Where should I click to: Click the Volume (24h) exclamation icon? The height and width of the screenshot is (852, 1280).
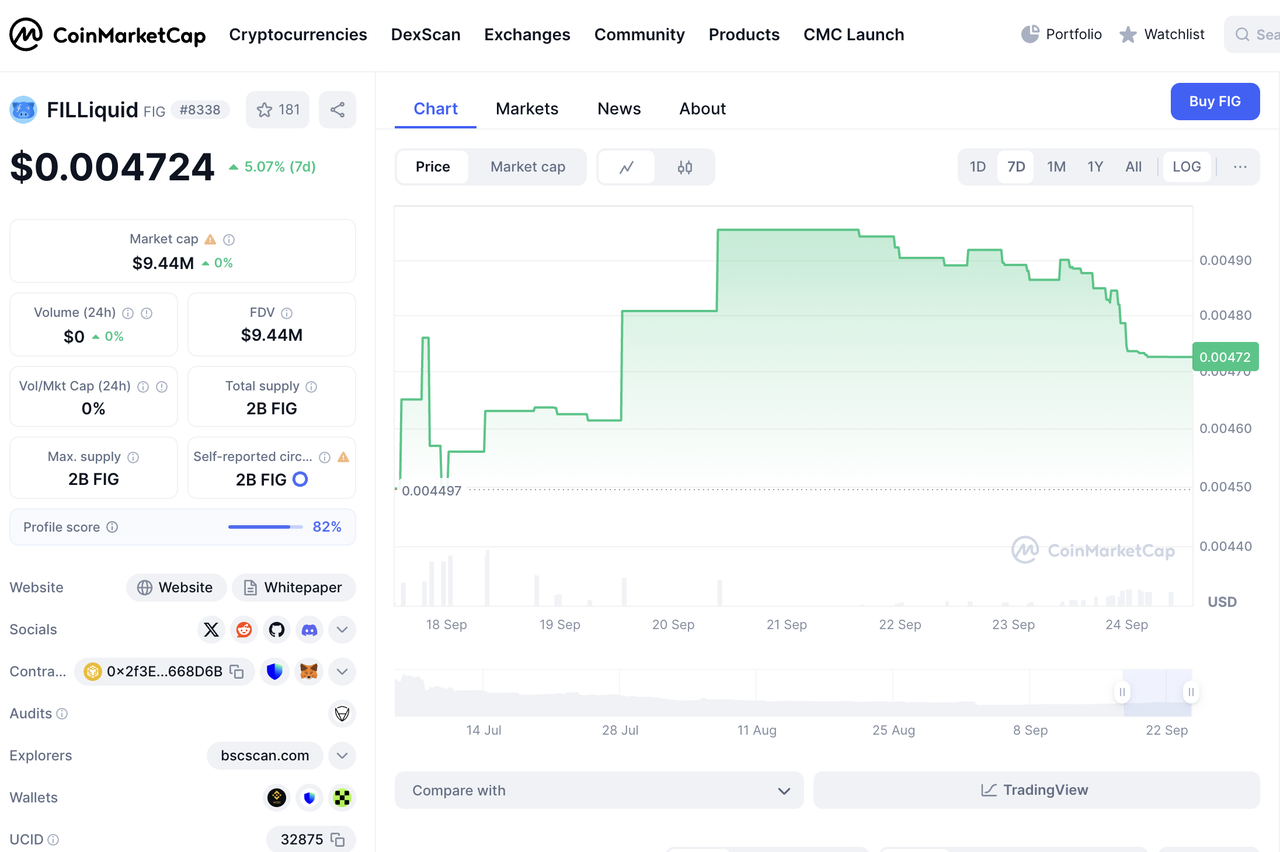(147, 313)
